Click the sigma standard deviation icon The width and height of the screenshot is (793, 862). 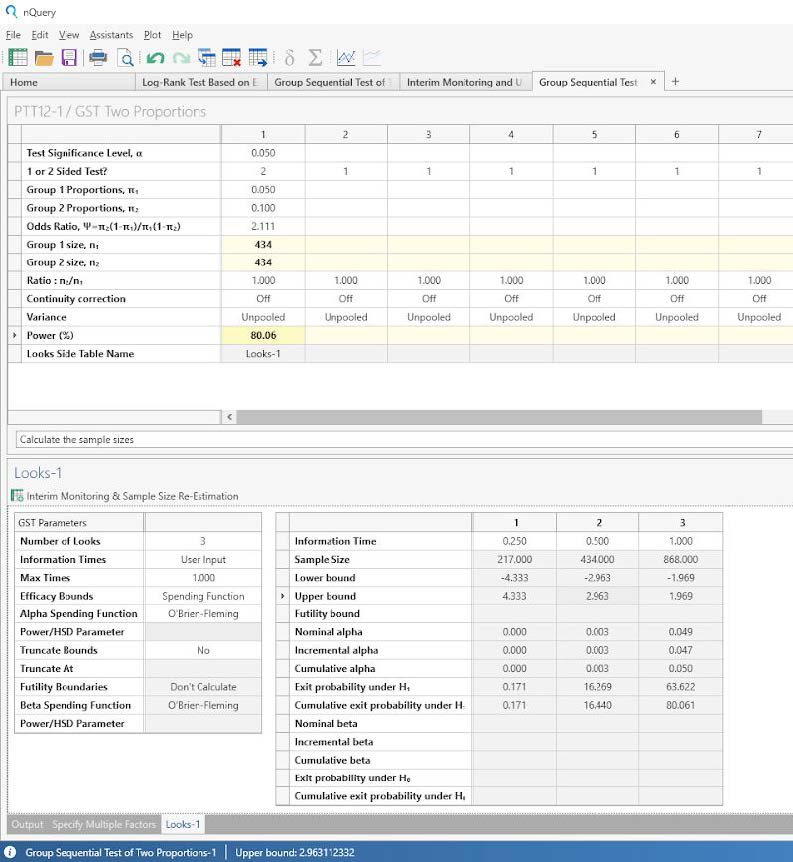click(315, 57)
